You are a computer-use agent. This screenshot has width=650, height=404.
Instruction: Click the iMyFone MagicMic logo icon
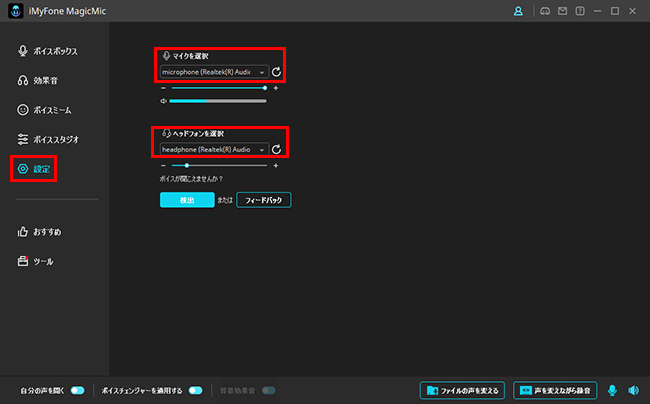tap(16, 11)
